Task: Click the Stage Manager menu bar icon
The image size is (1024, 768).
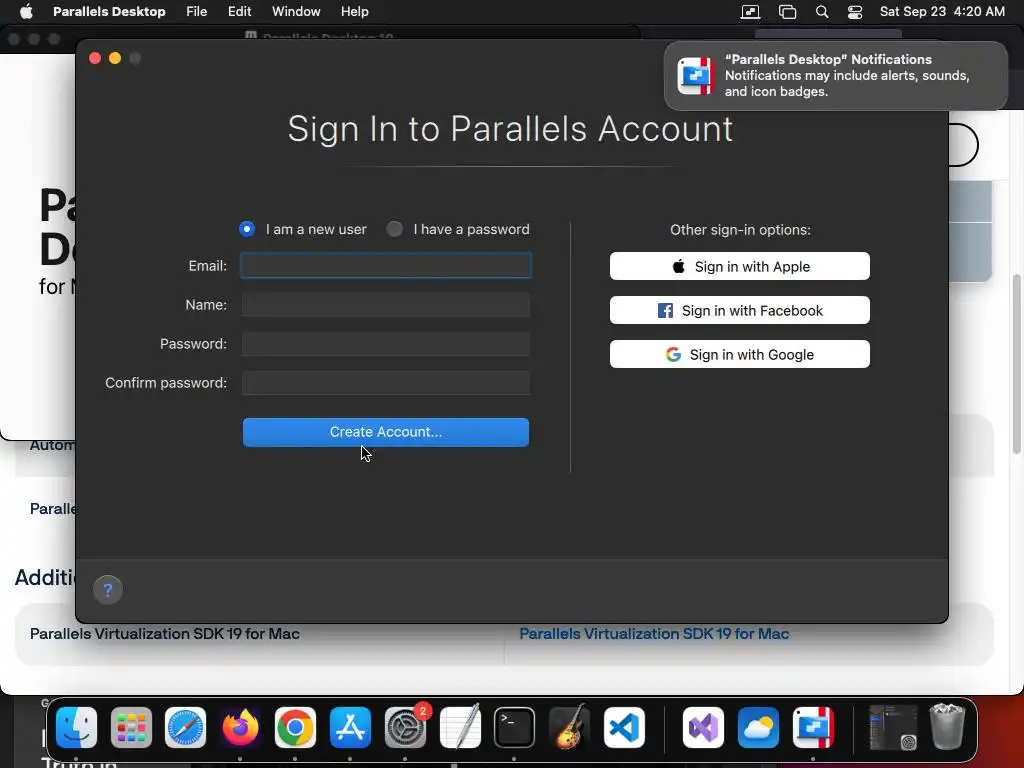Action: [787, 12]
